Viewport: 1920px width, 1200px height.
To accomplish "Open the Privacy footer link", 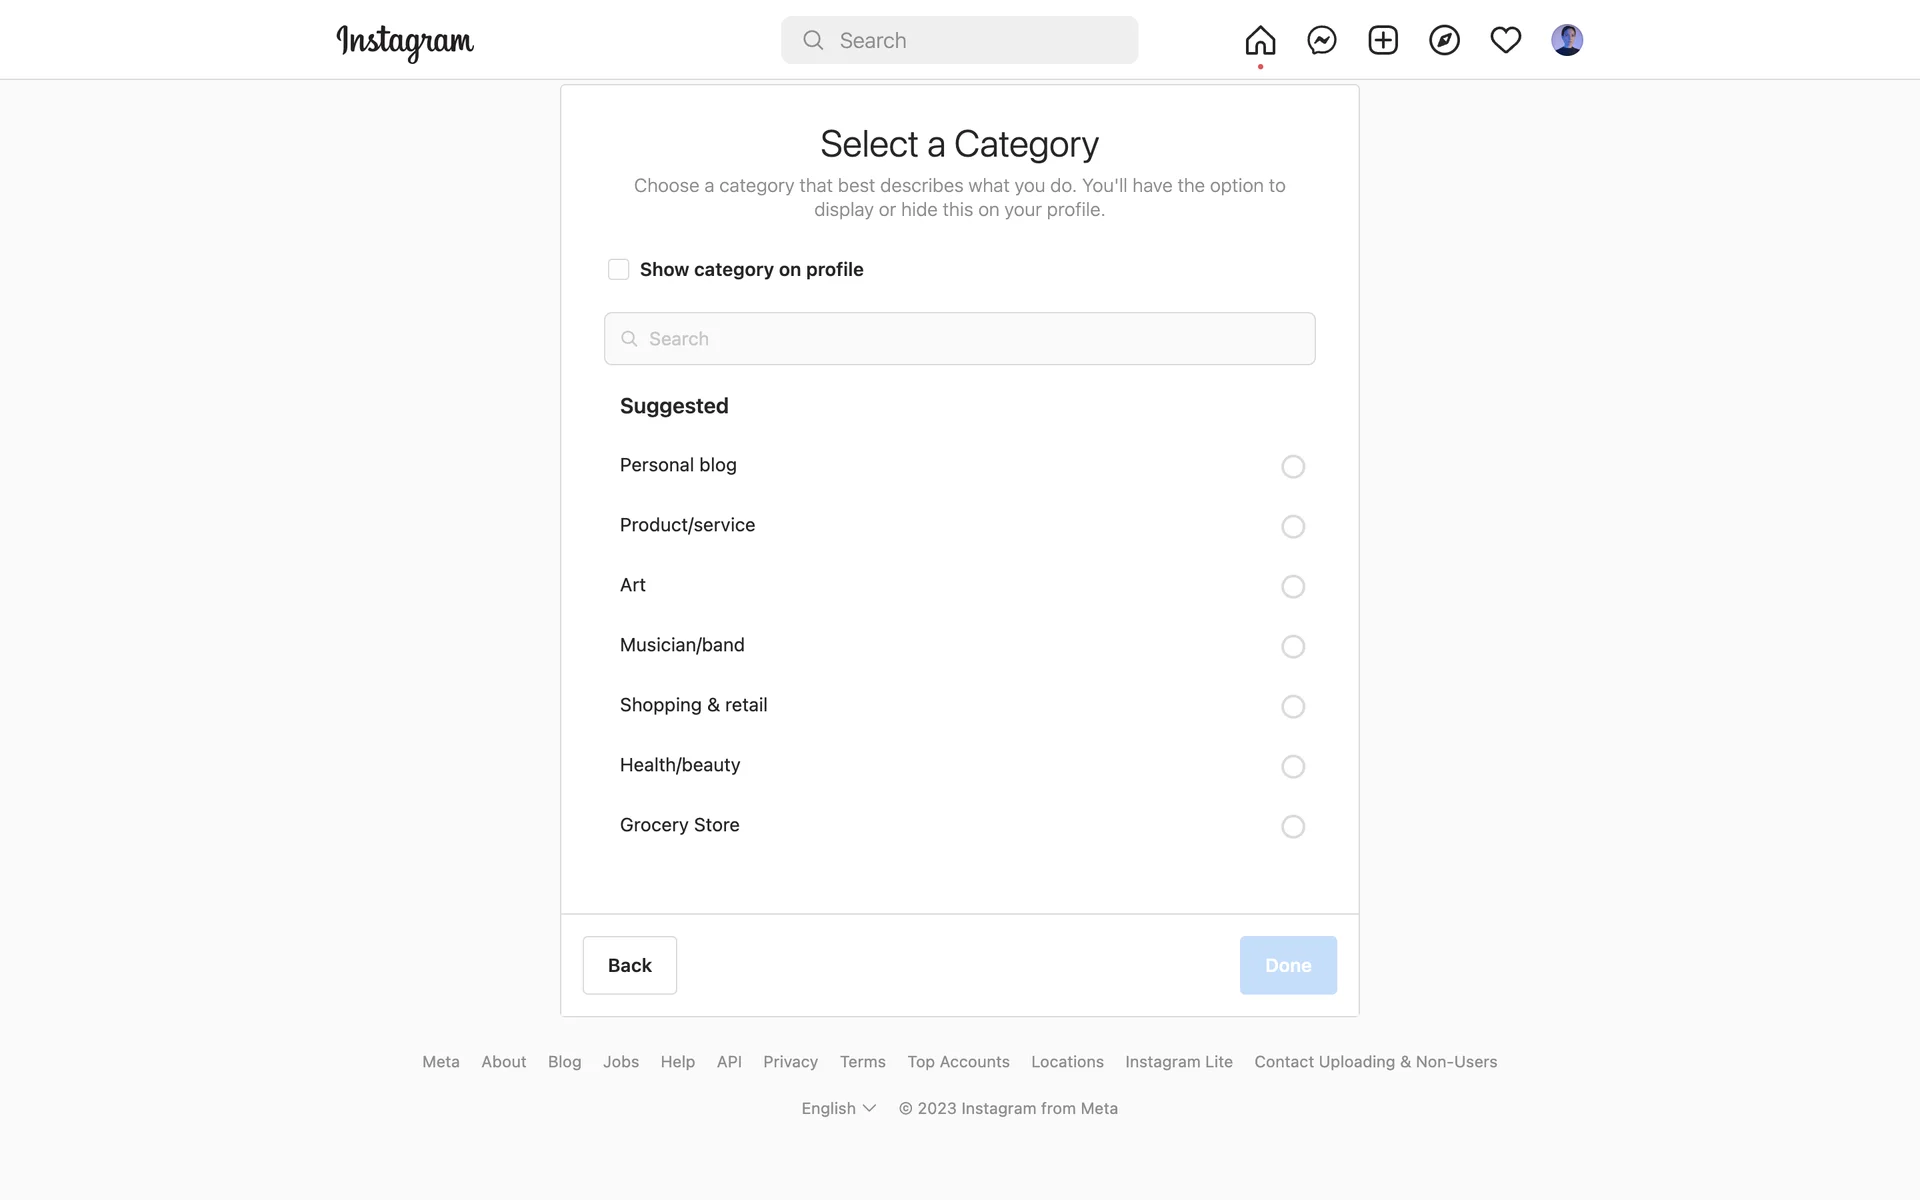I will click(790, 1062).
